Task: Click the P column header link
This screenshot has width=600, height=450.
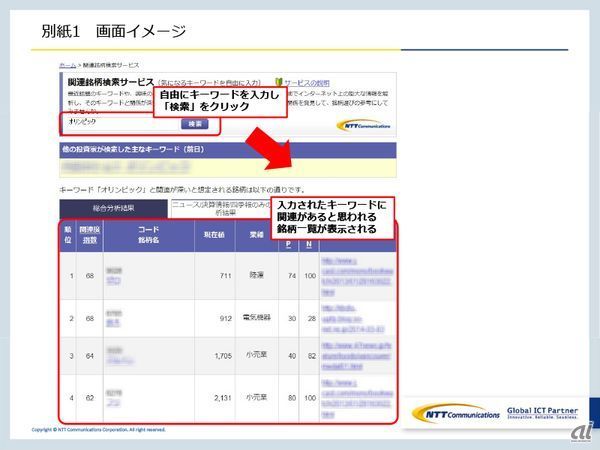Action: point(288,242)
